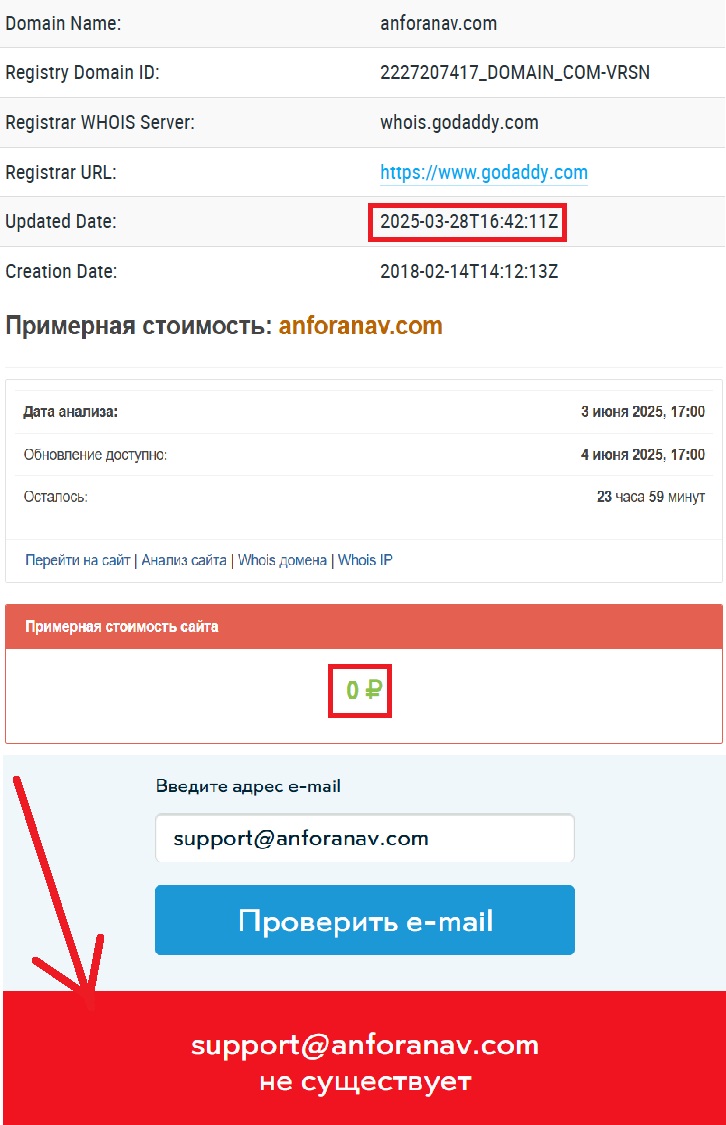The height and width of the screenshot is (1125, 726).
Task: Click the remaining time '23 часа 59 минут'
Action: 651,496
